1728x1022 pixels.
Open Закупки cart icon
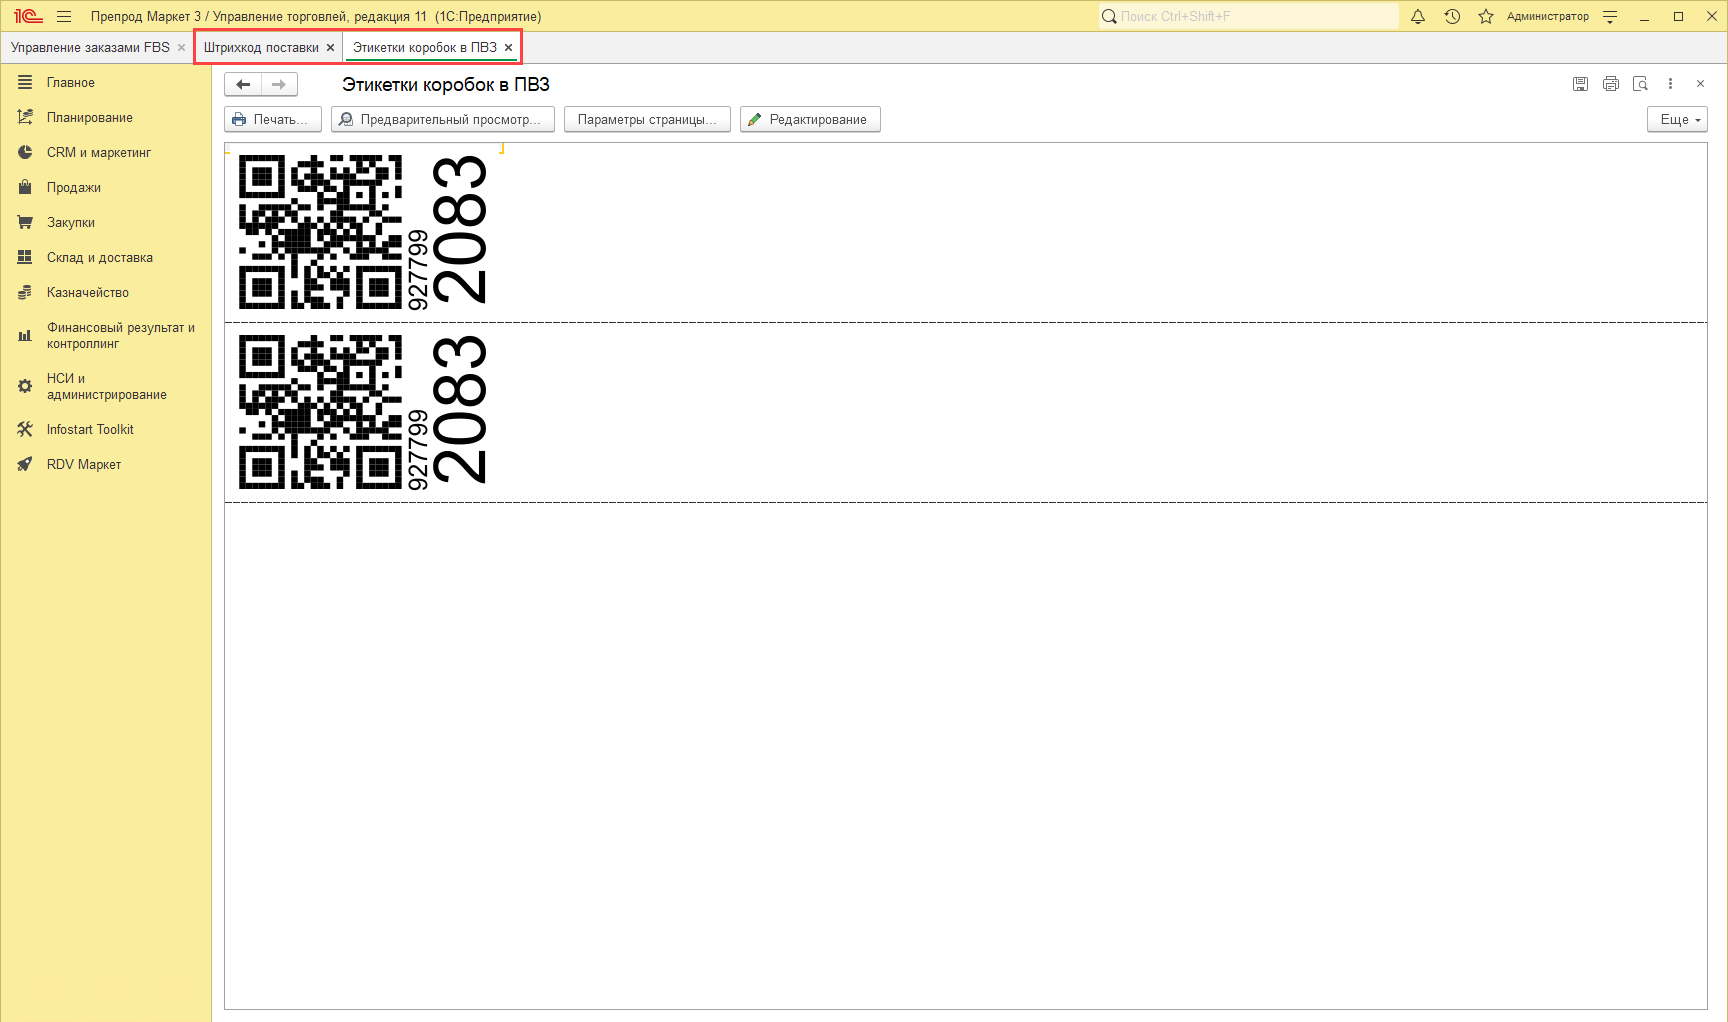tap(25, 223)
